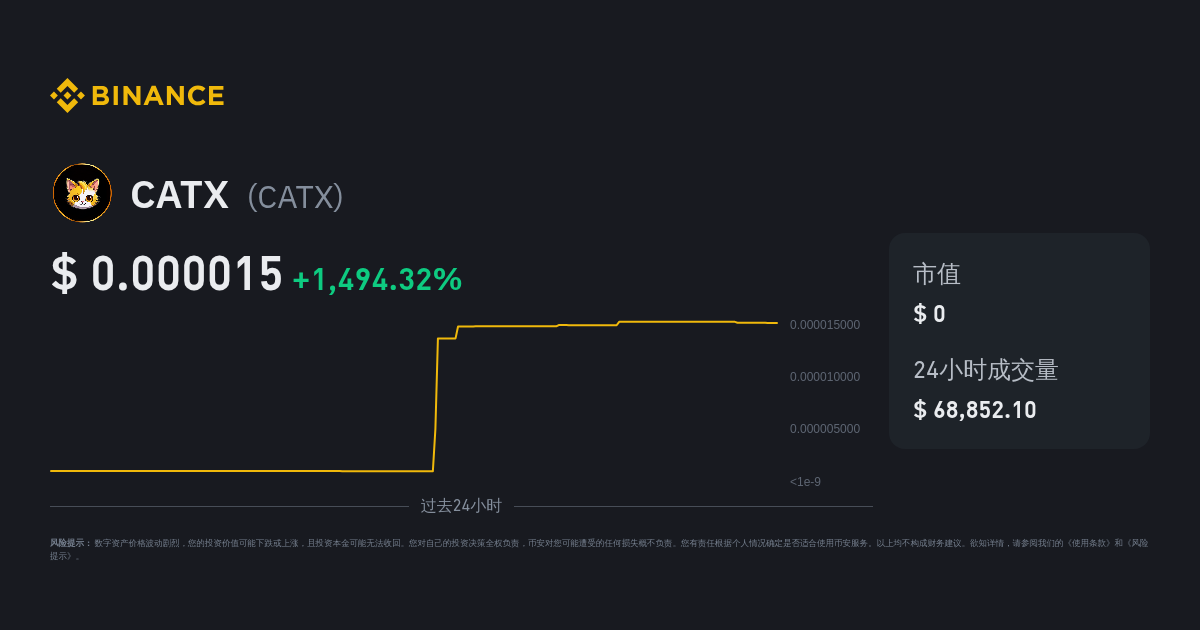1200x630 pixels.
Task: Select the CATX coin name heading
Action: (x=180, y=195)
